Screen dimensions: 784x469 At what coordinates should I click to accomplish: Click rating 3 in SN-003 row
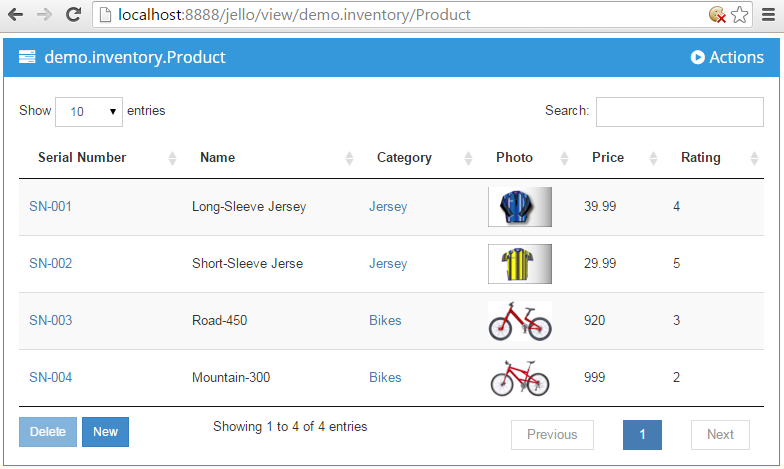(x=676, y=320)
